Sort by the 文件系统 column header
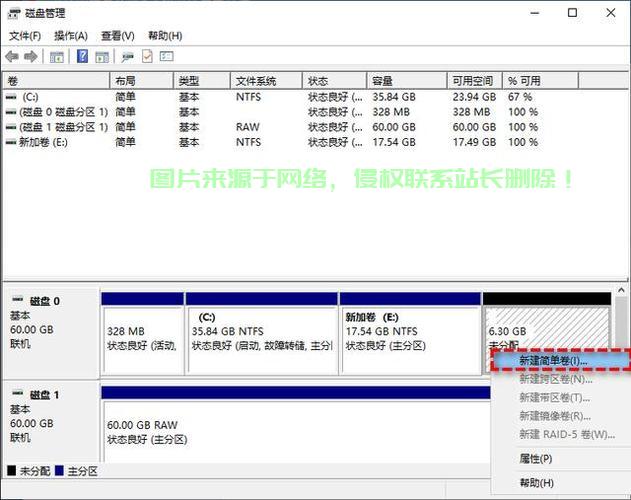The width and height of the screenshot is (631, 500). (x=266, y=81)
